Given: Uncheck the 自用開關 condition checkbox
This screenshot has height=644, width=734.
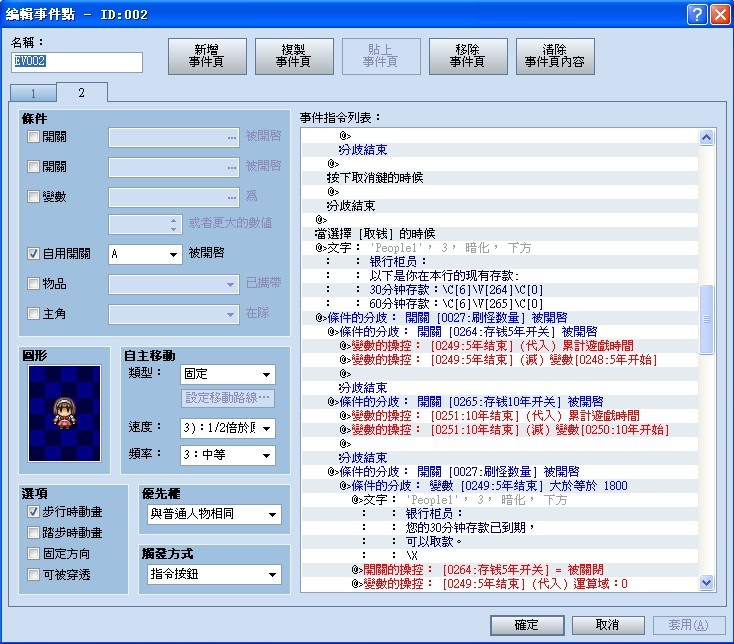Looking at the screenshot, I should [33, 254].
